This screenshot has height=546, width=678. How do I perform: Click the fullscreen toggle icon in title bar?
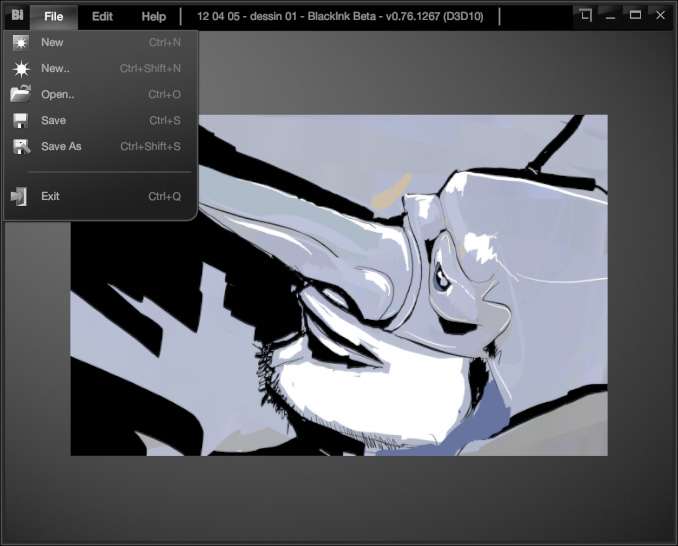(585, 16)
